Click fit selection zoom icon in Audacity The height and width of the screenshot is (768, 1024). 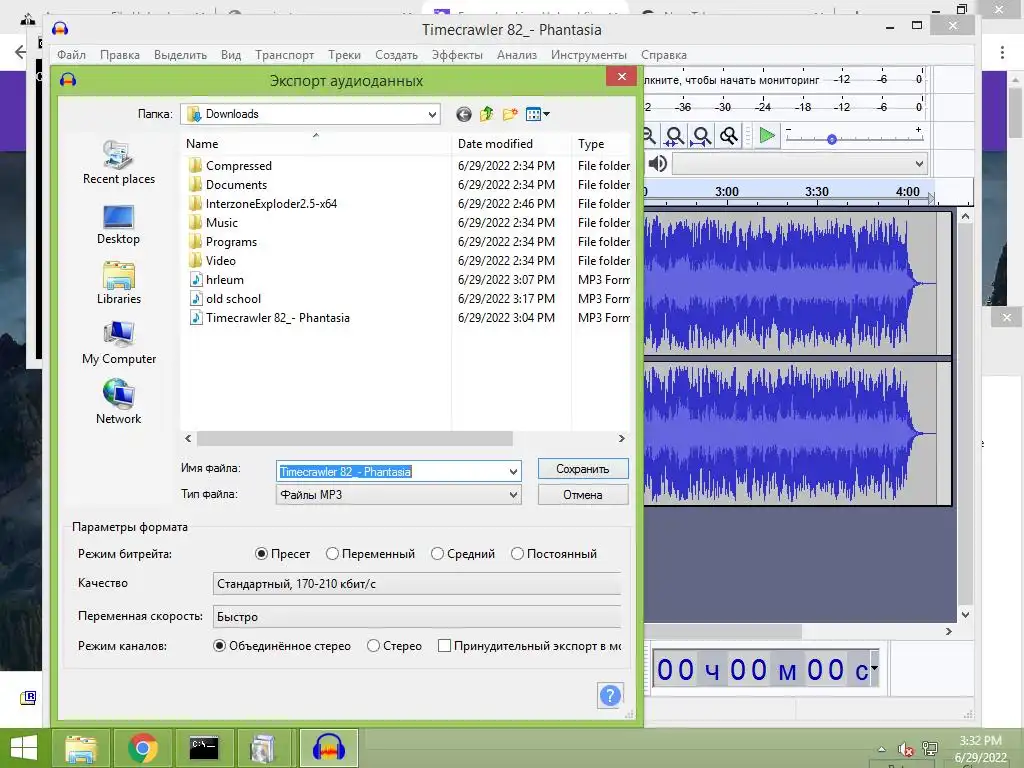pyautogui.click(x=675, y=136)
